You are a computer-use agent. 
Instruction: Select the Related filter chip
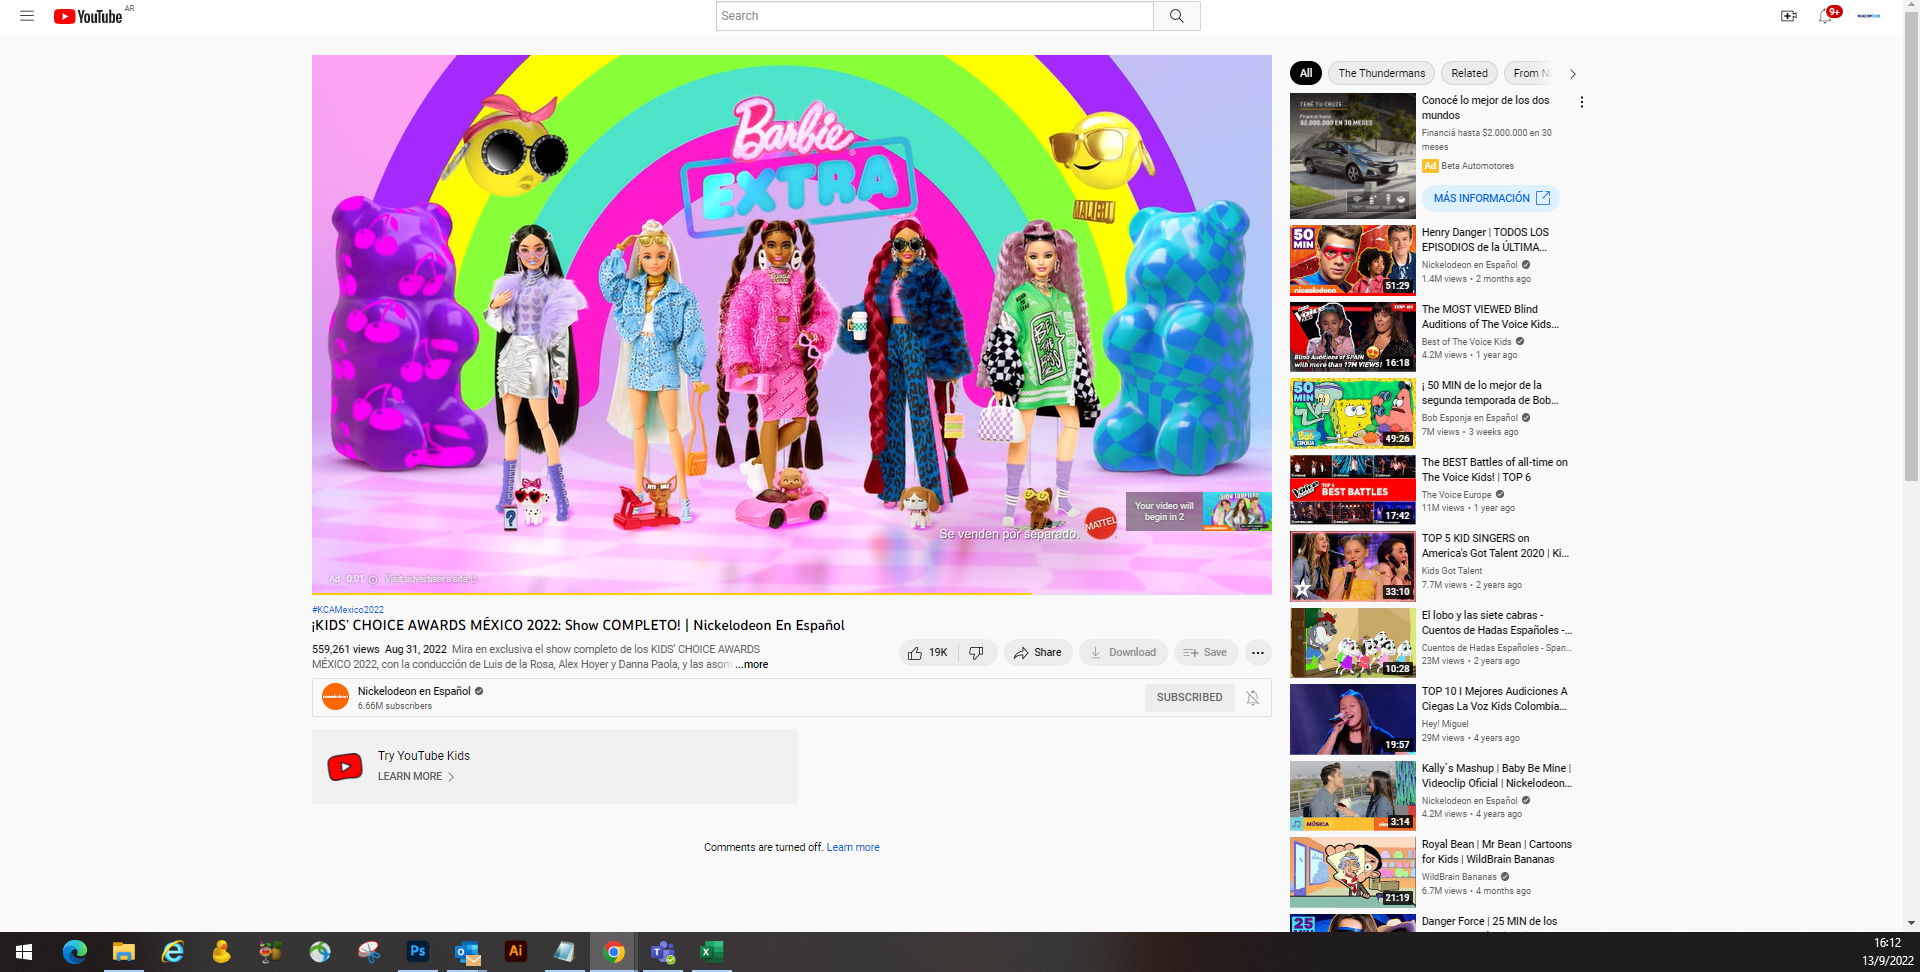[1469, 73]
